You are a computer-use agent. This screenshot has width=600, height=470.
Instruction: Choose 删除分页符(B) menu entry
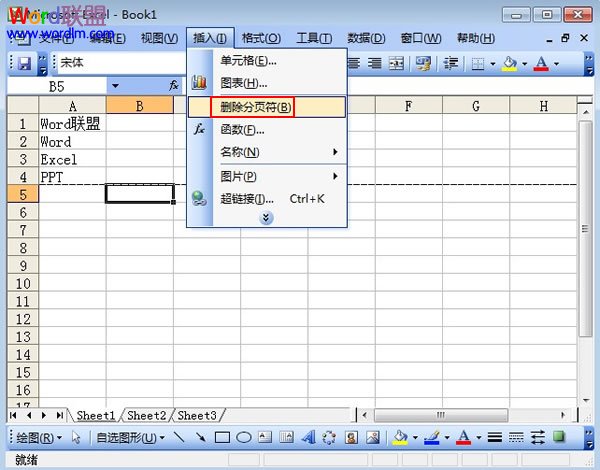[x=267, y=107]
